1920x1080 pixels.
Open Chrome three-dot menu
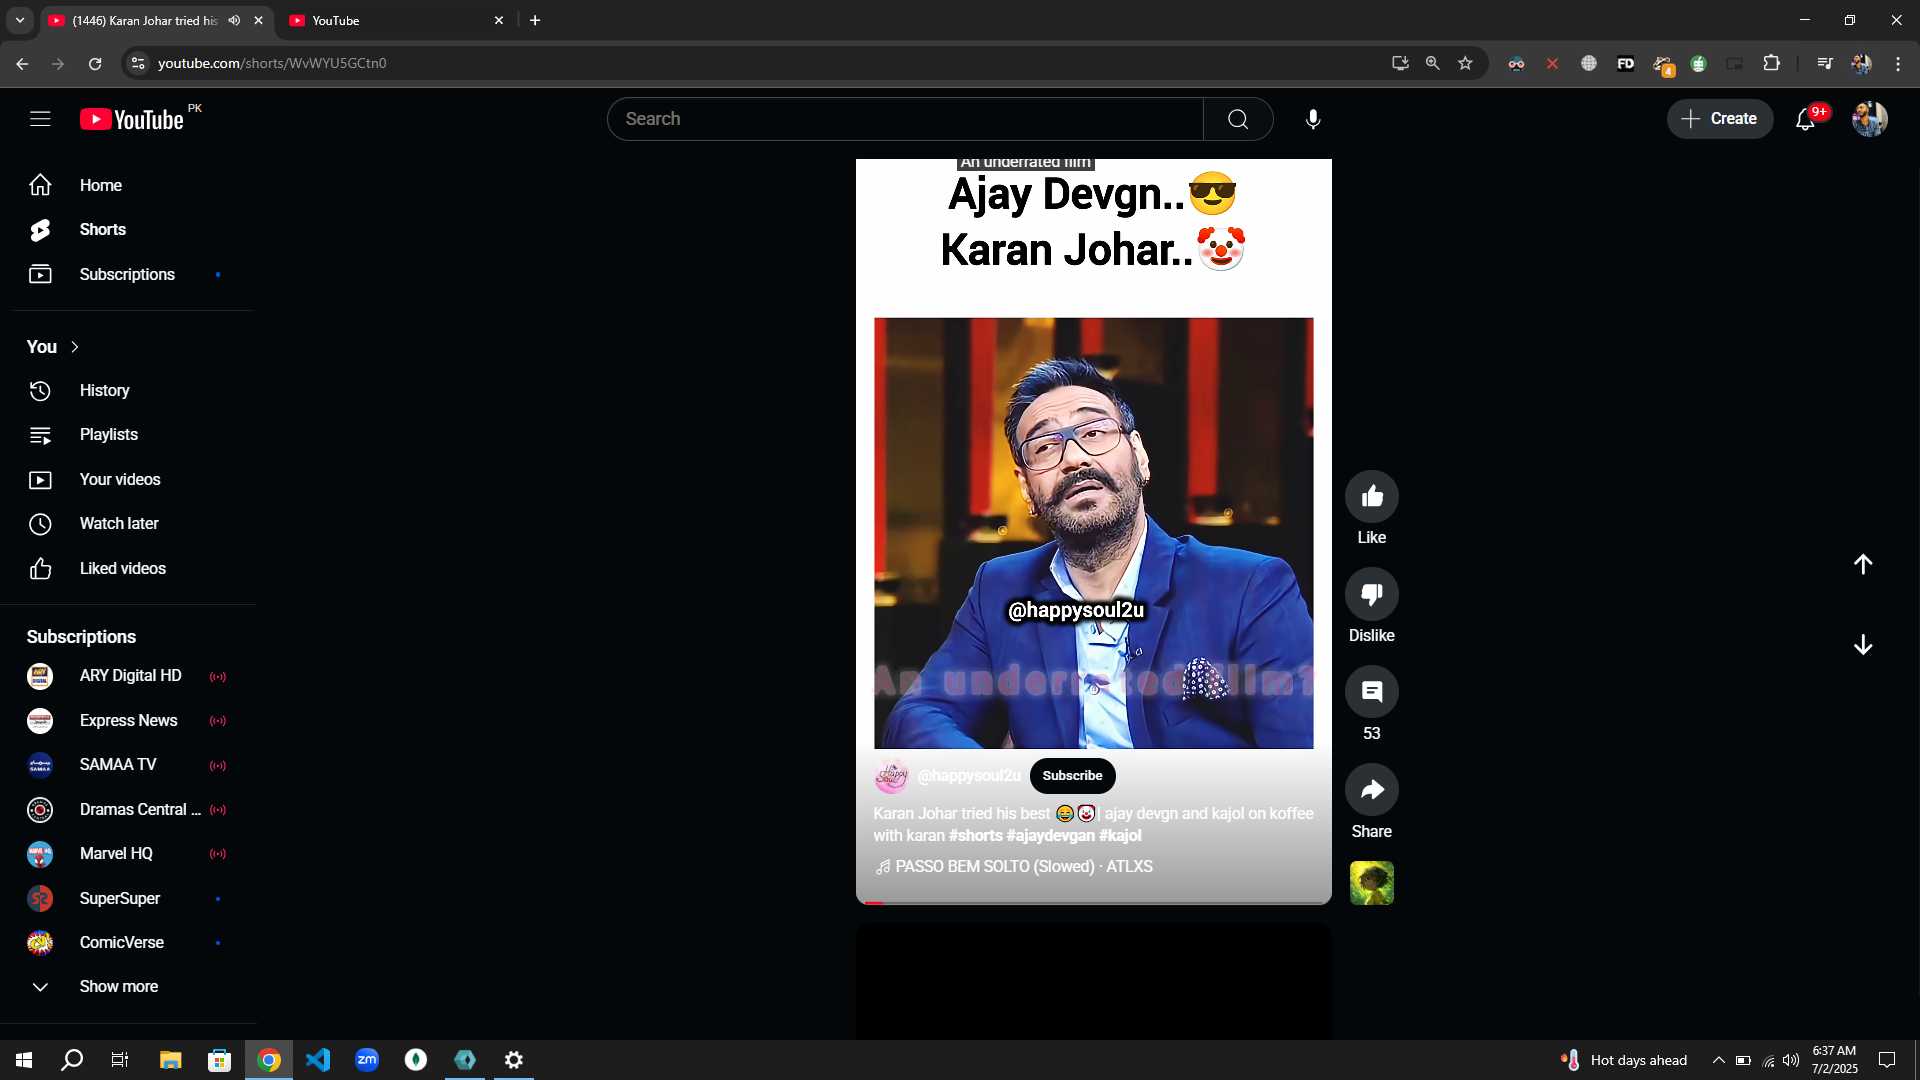pos(1898,63)
